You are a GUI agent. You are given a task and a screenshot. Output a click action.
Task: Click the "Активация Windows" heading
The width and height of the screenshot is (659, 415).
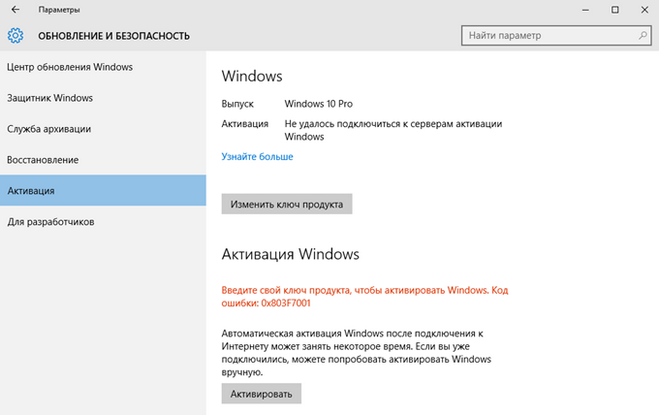pos(290,254)
